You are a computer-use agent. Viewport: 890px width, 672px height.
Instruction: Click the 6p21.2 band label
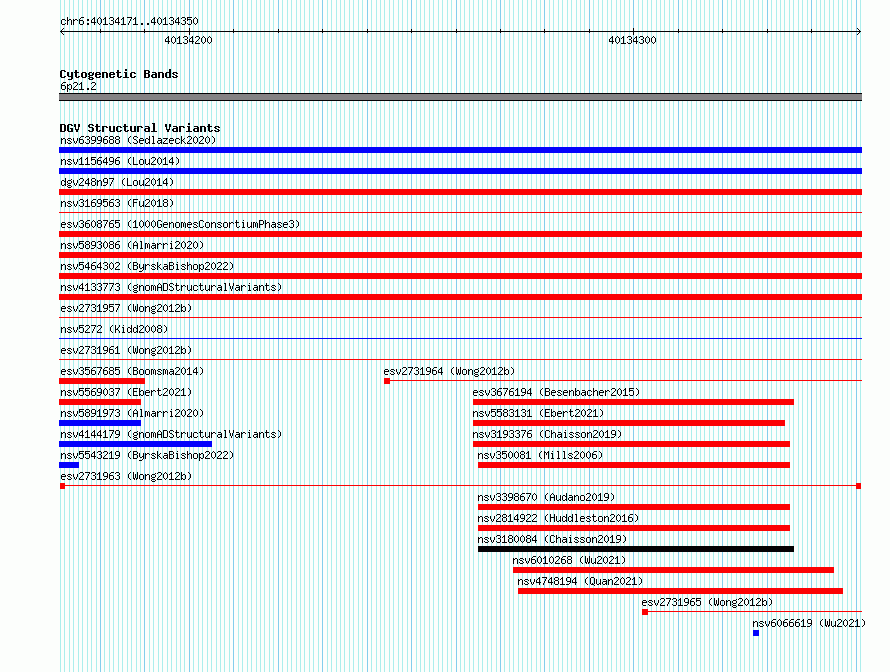pos(78,86)
